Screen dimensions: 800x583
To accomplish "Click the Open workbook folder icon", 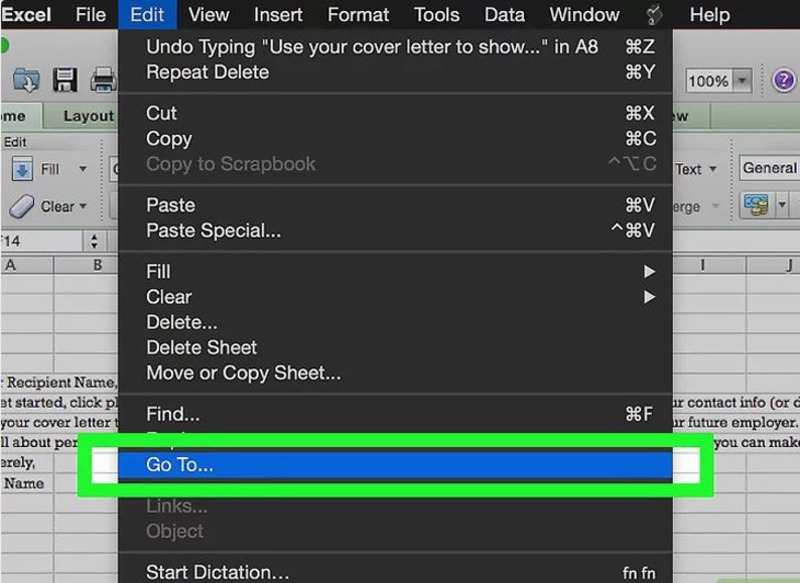I will pyautogui.click(x=25, y=80).
